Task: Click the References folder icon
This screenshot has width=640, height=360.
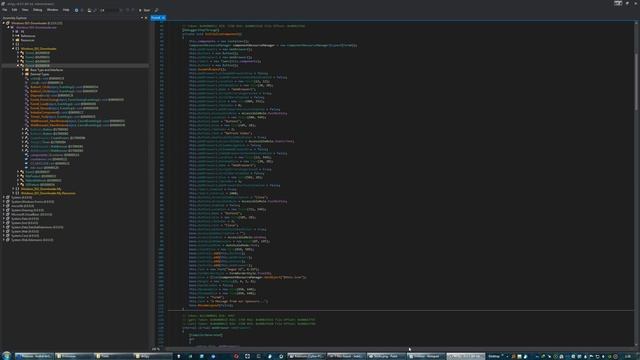Action: 17,36
